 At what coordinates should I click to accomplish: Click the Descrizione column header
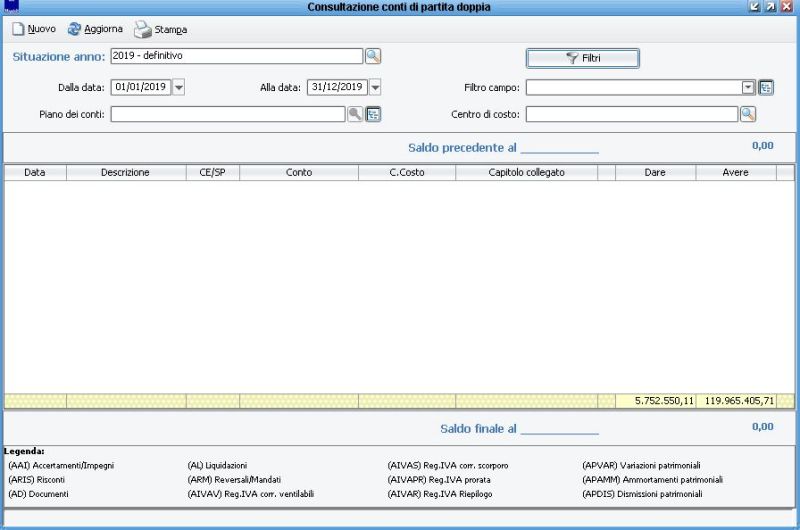[125, 172]
